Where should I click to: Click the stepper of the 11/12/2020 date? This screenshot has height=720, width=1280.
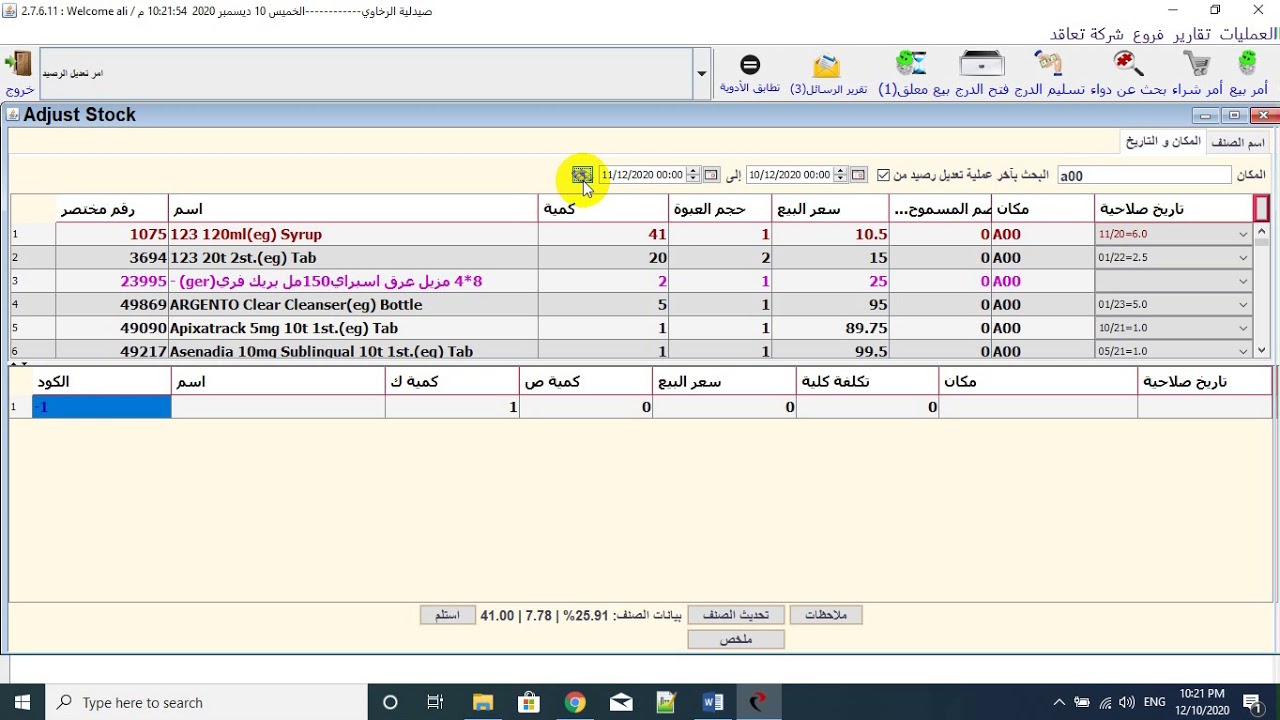pyautogui.click(x=694, y=175)
